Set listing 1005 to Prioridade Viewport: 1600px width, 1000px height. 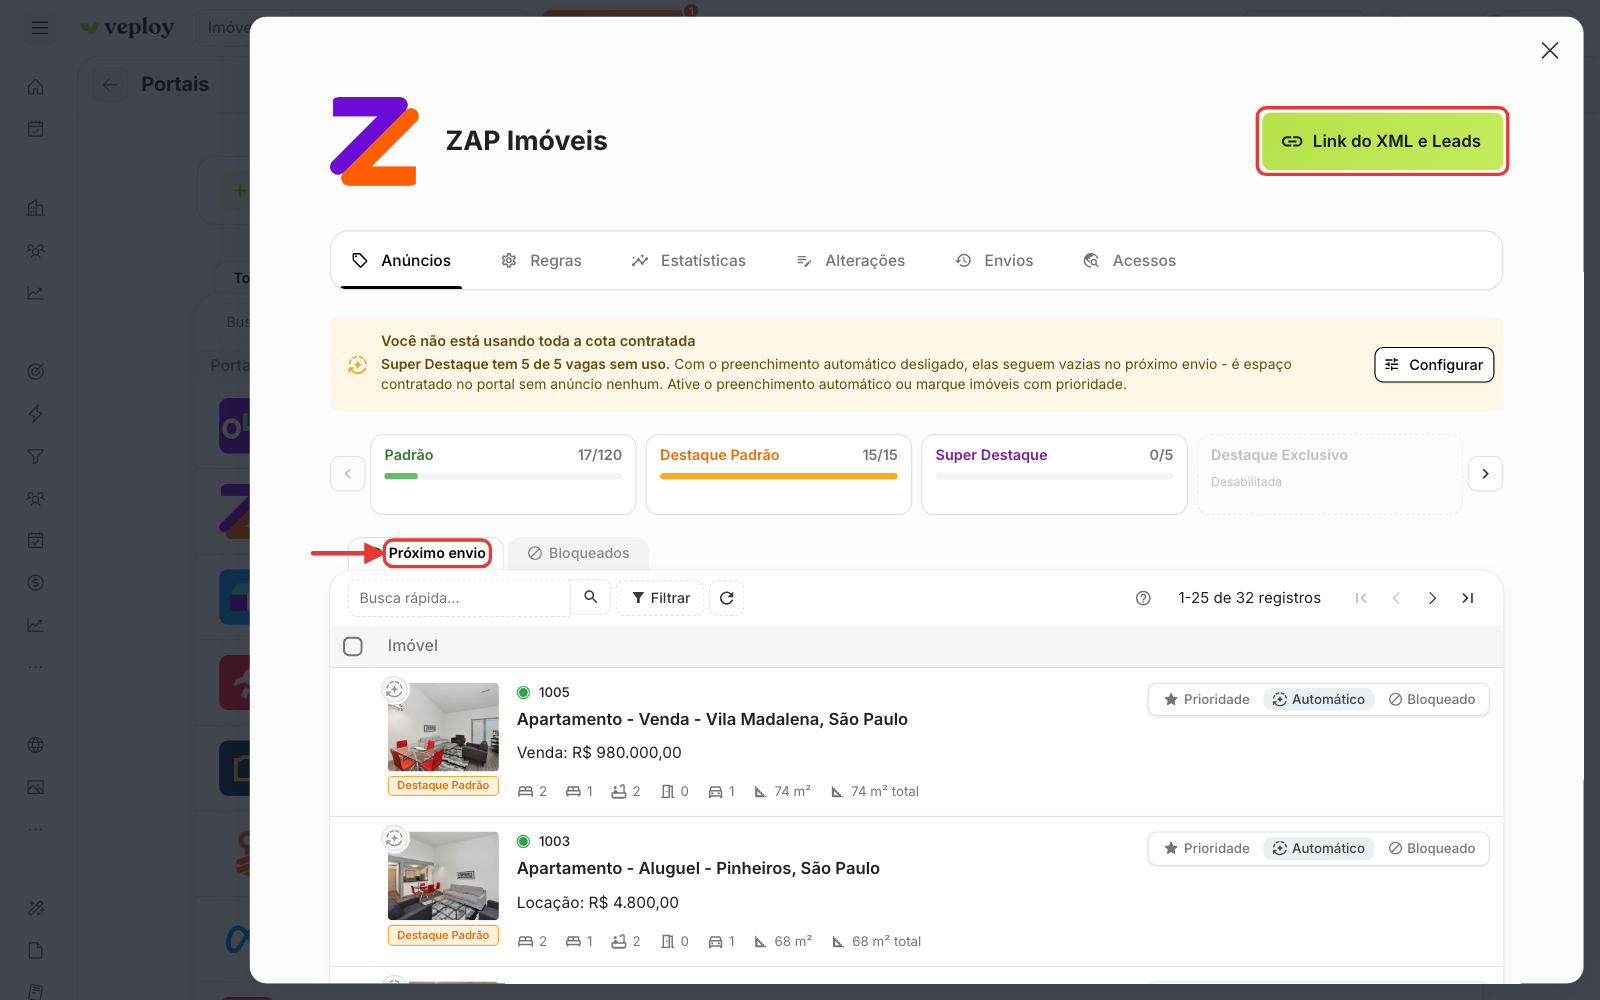click(x=1207, y=699)
